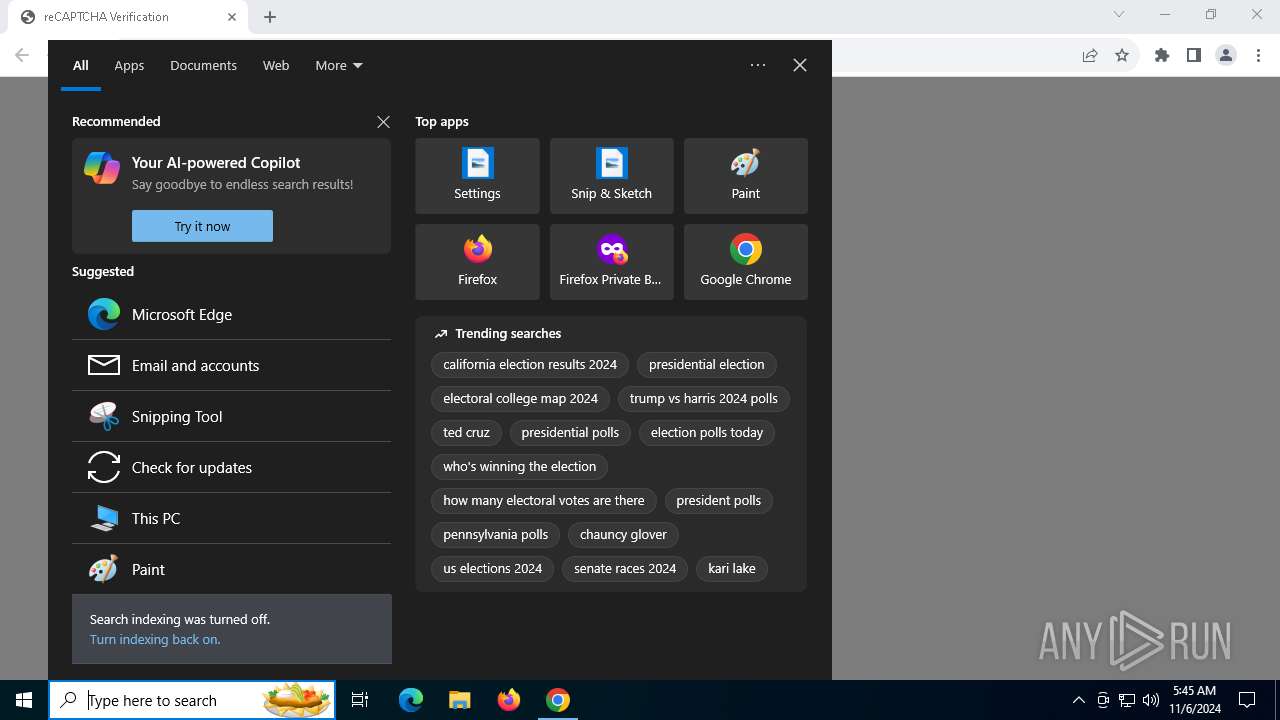
Task: Open Task View on taskbar
Action: pos(360,700)
